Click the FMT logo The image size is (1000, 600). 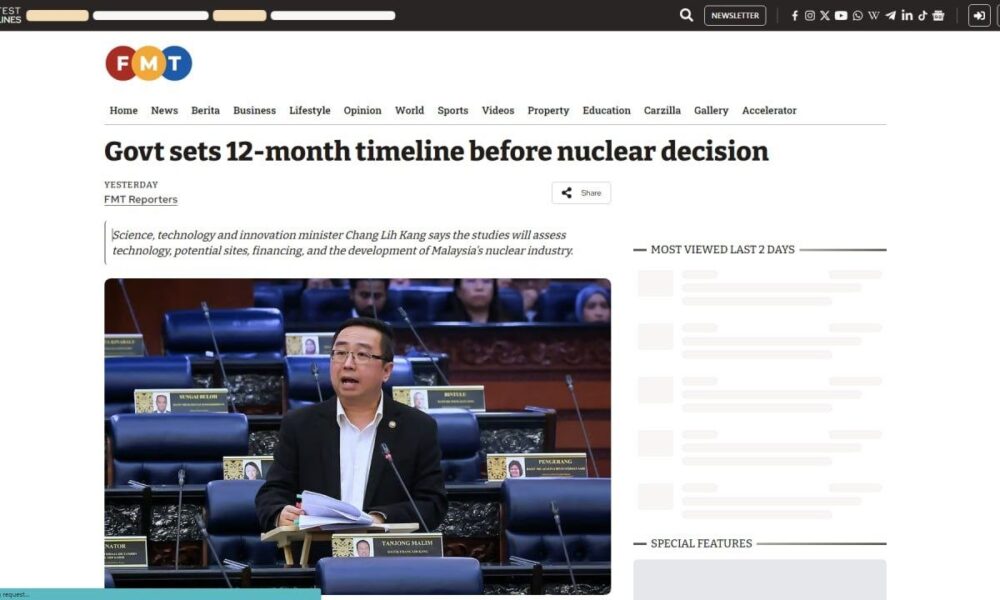pos(149,63)
